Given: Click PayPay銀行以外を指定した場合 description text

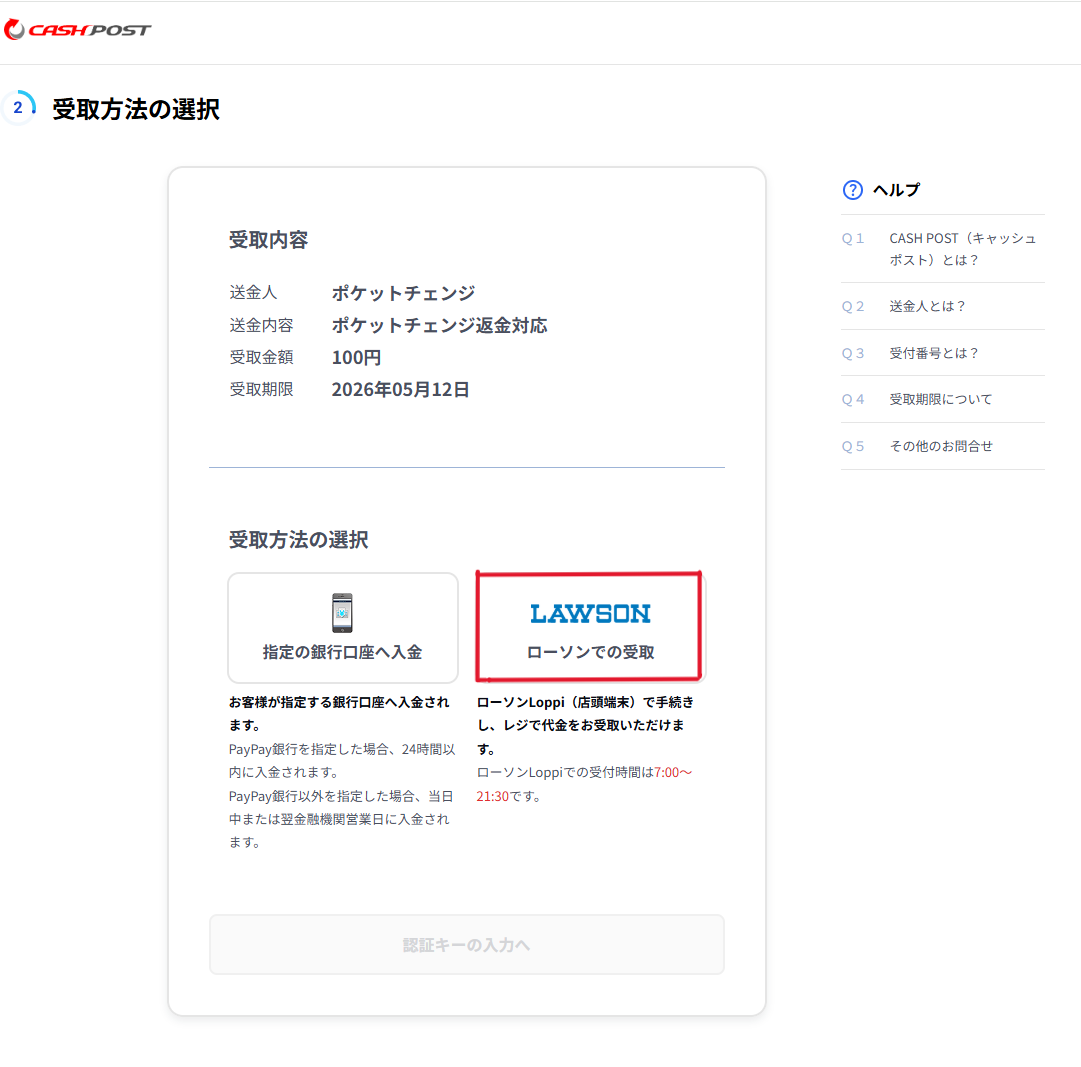Looking at the screenshot, I should pos(341,819).
